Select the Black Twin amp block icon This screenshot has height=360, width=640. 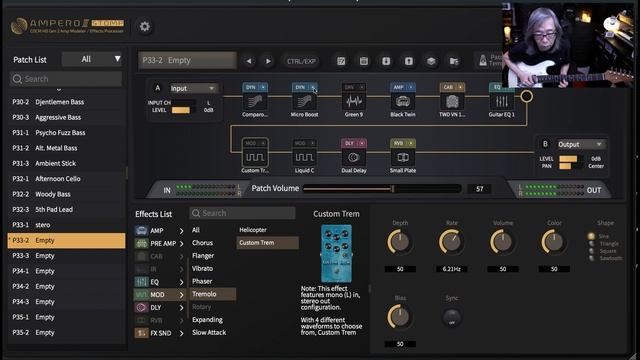(402, 101)
